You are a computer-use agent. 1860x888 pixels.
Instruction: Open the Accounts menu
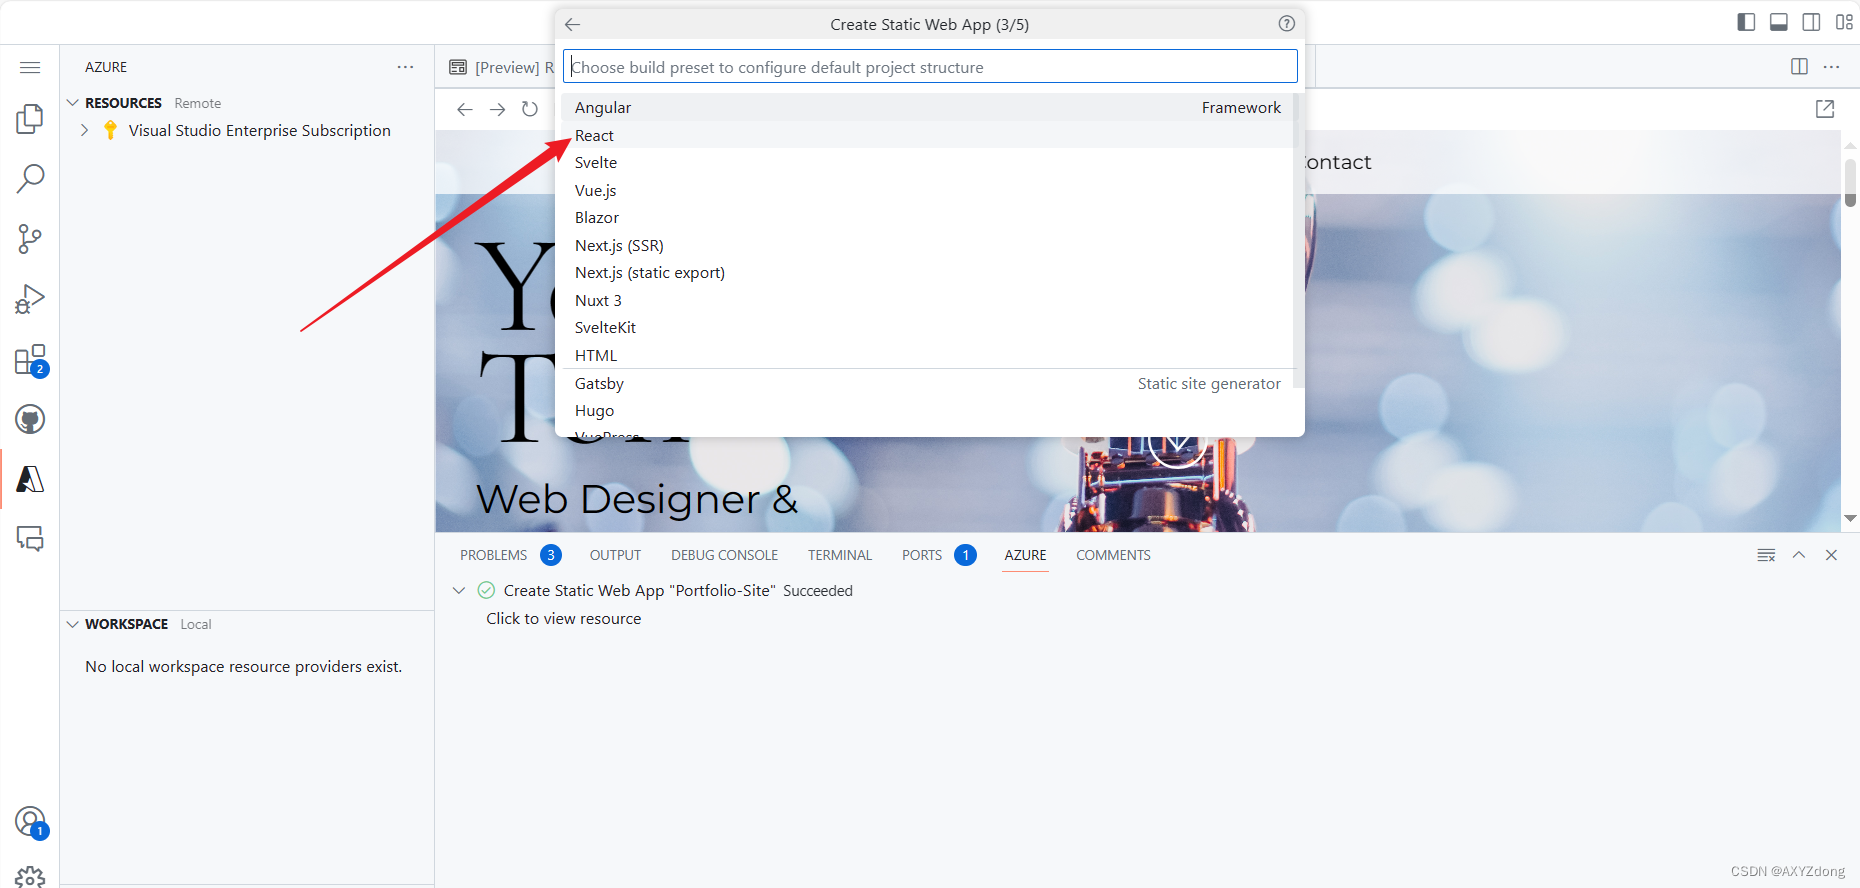30,822
